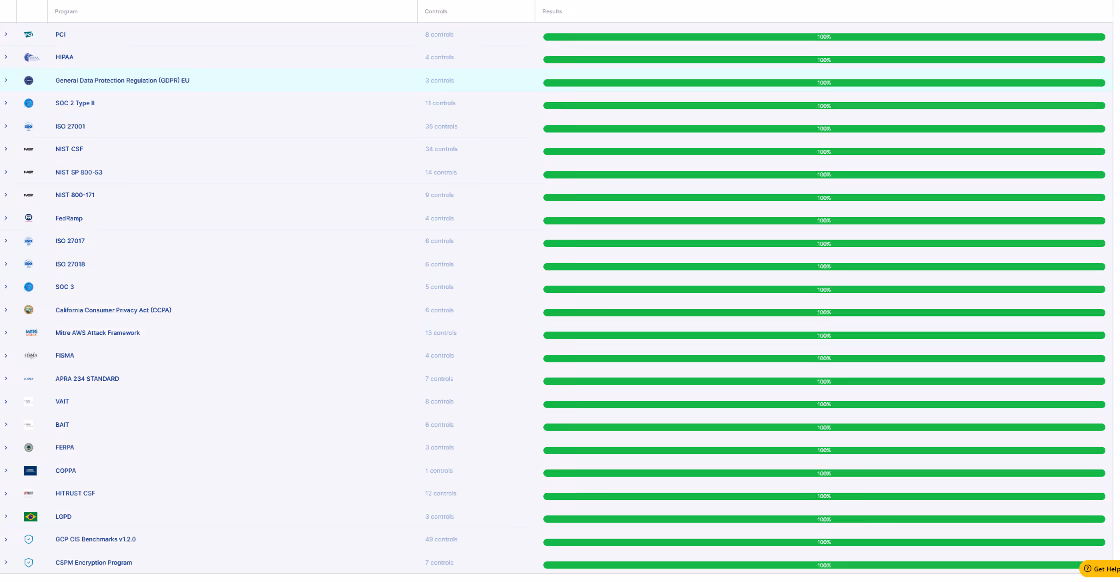Click the ISO 27001 program icon
This screenshot has width=1120, height=582.
[x=29, y=126]
